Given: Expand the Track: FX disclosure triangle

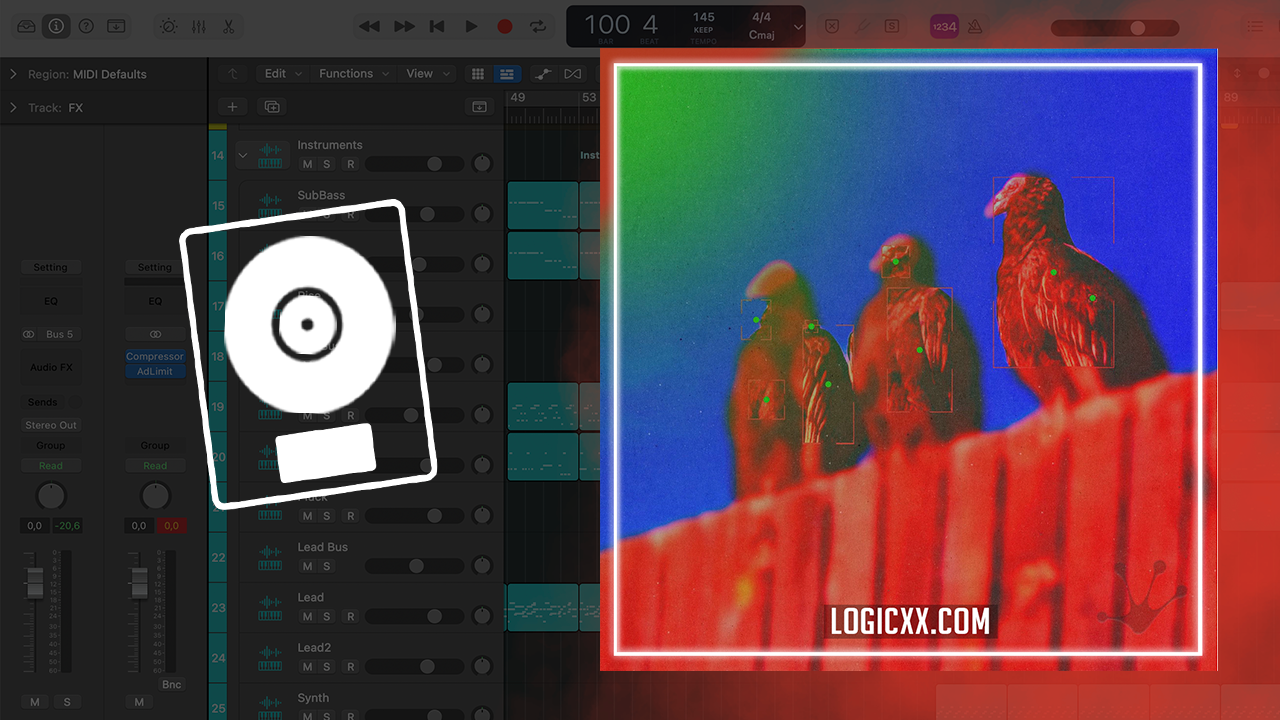Looking at the screenshot, I should click(x=14, y=107).
